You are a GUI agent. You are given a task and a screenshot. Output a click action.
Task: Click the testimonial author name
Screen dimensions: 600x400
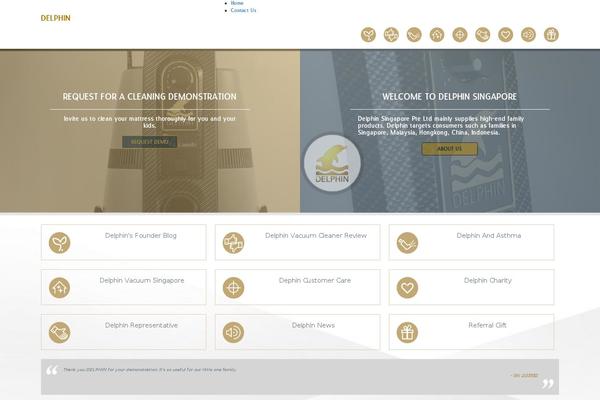point(524,376)
